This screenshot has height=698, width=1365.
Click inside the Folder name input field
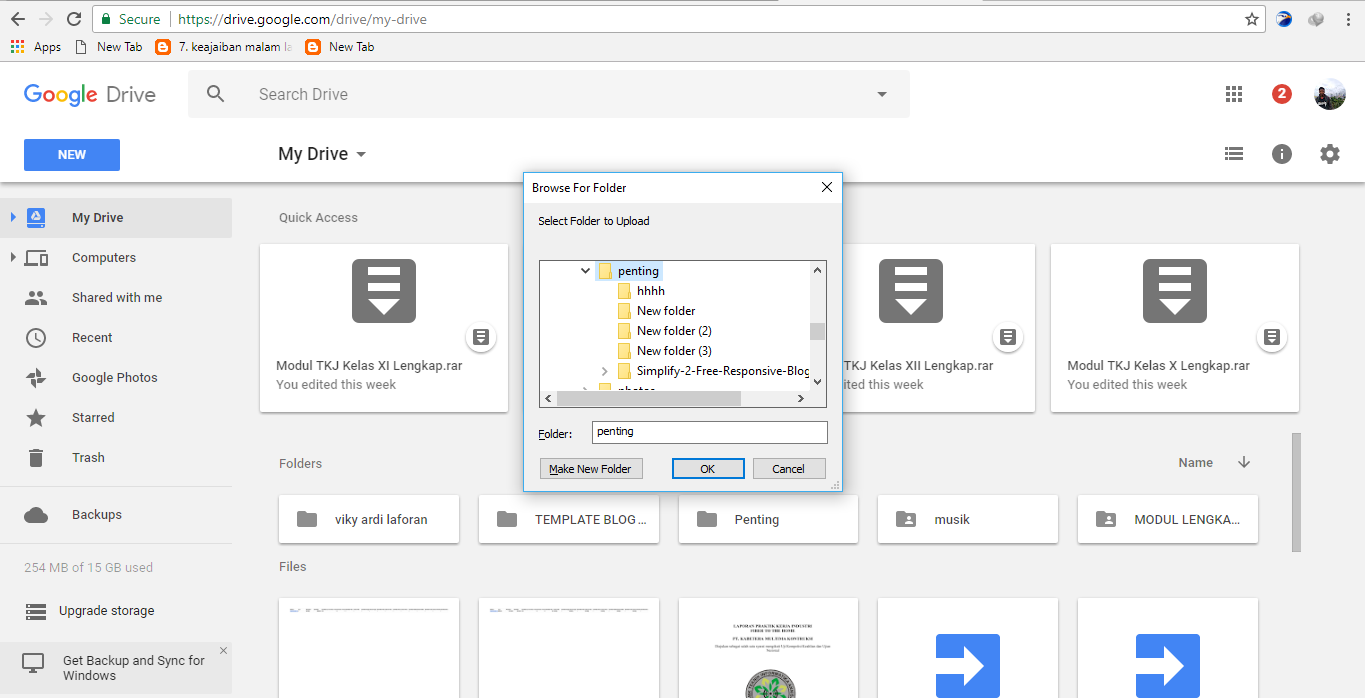(709, 431)
